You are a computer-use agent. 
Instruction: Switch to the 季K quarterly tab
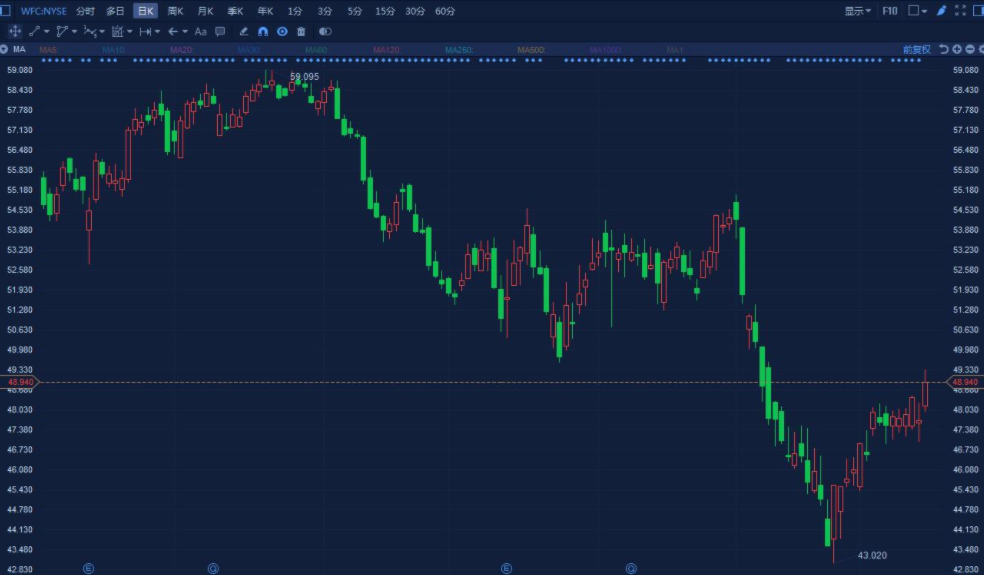[x=235, y=11]
